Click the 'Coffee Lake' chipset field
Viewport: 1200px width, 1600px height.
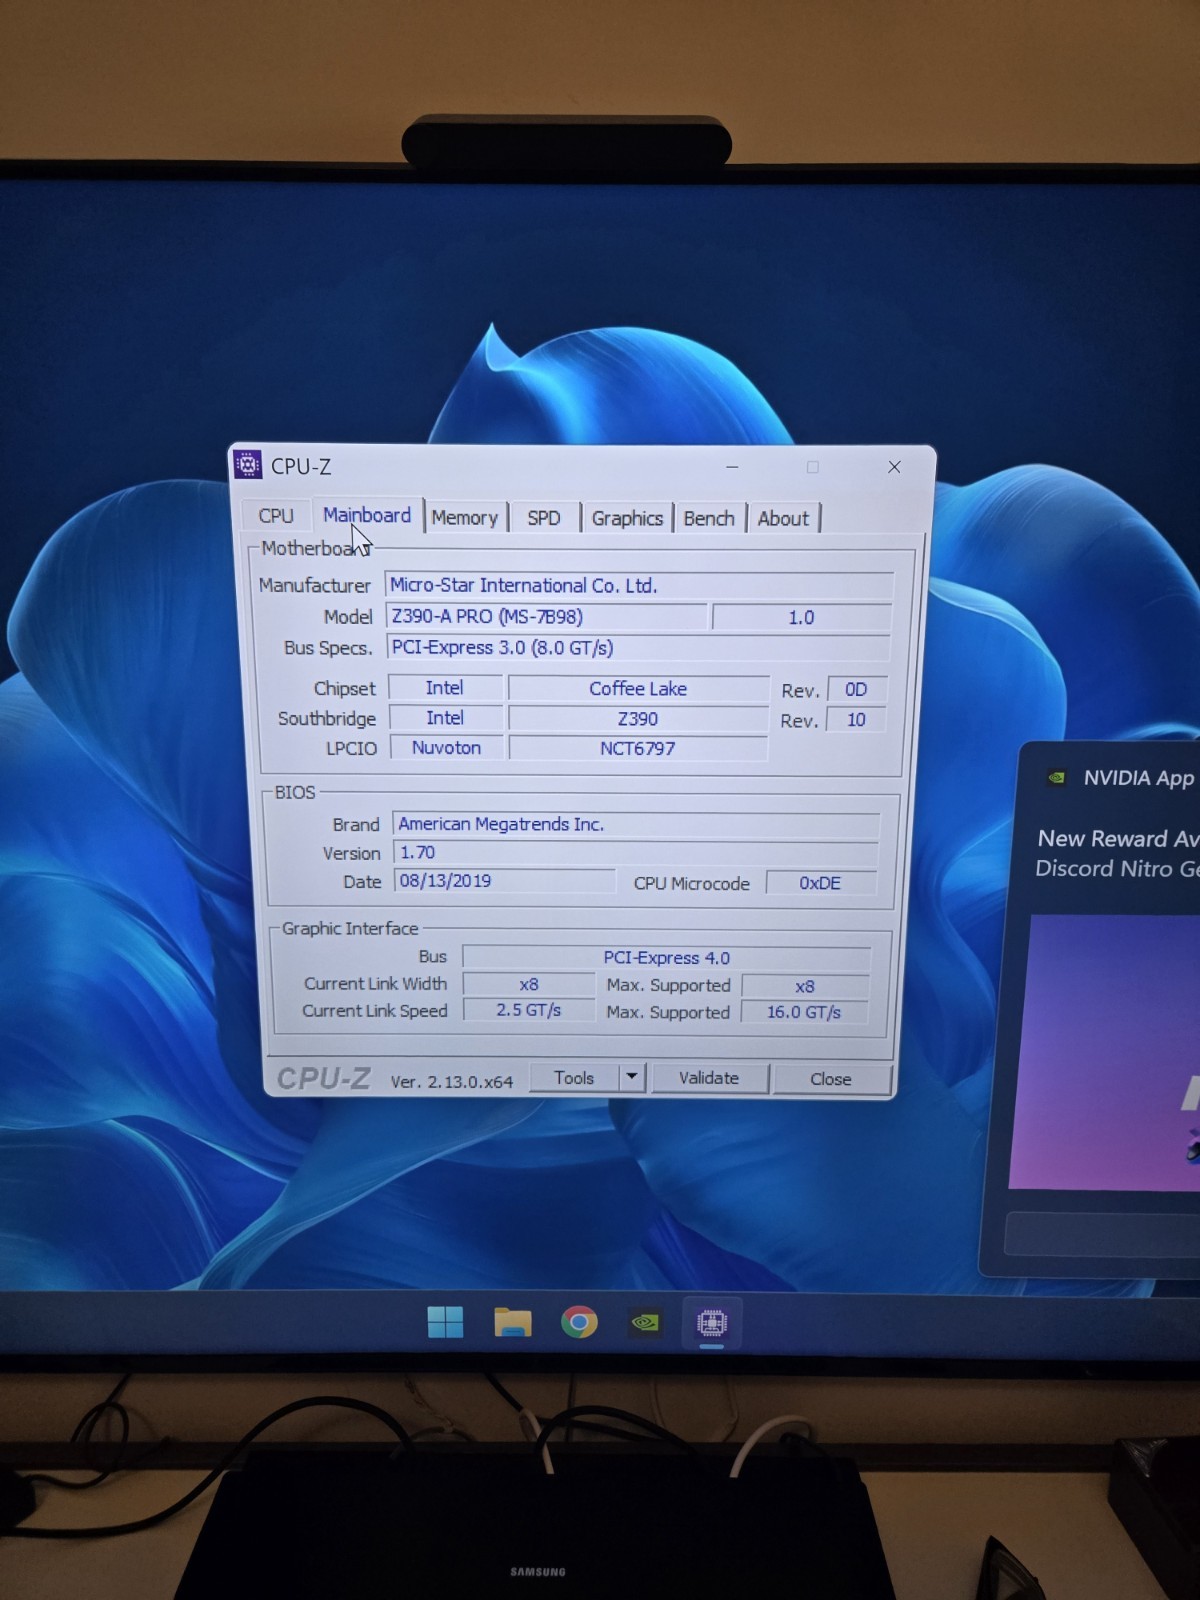[638, 689]
